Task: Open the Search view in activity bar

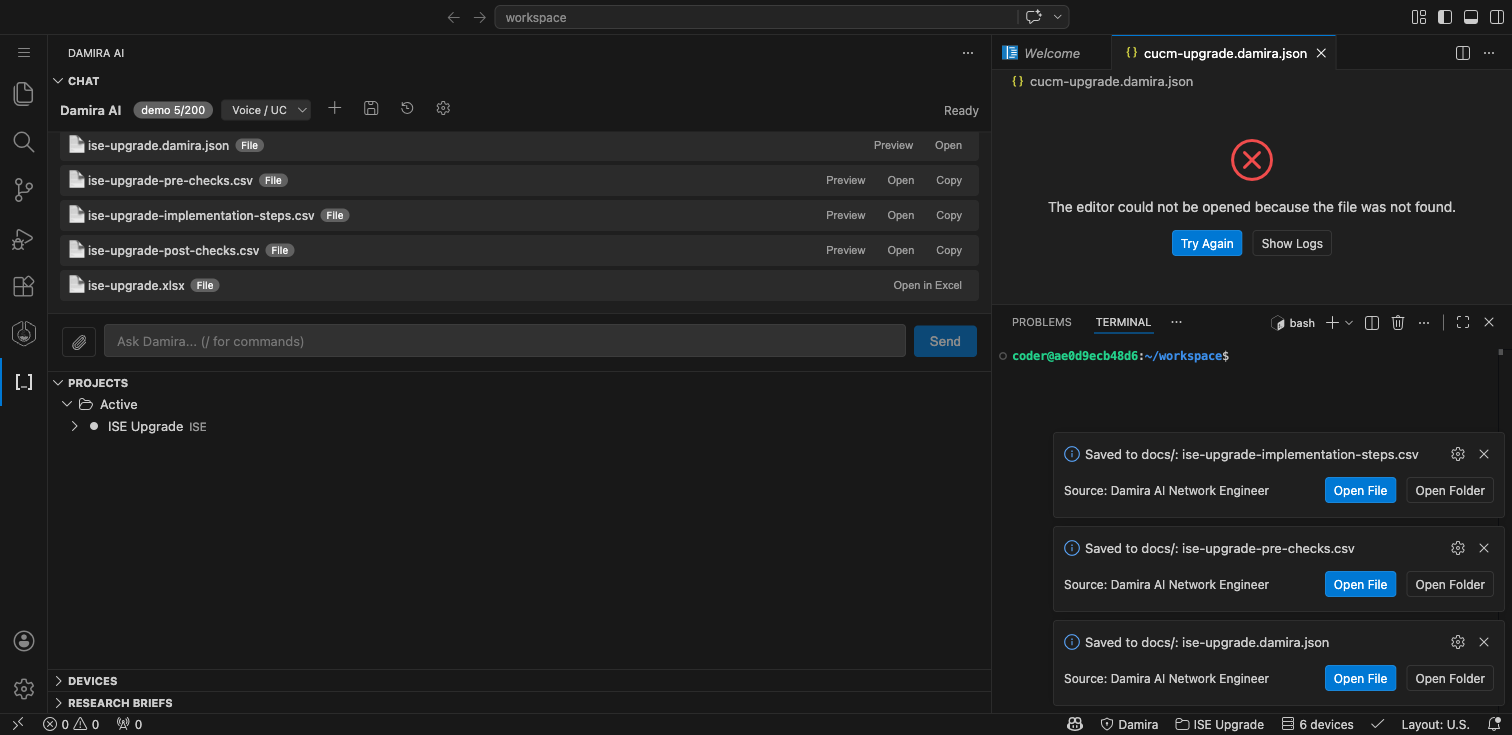Action: click(x=23, y=141)
